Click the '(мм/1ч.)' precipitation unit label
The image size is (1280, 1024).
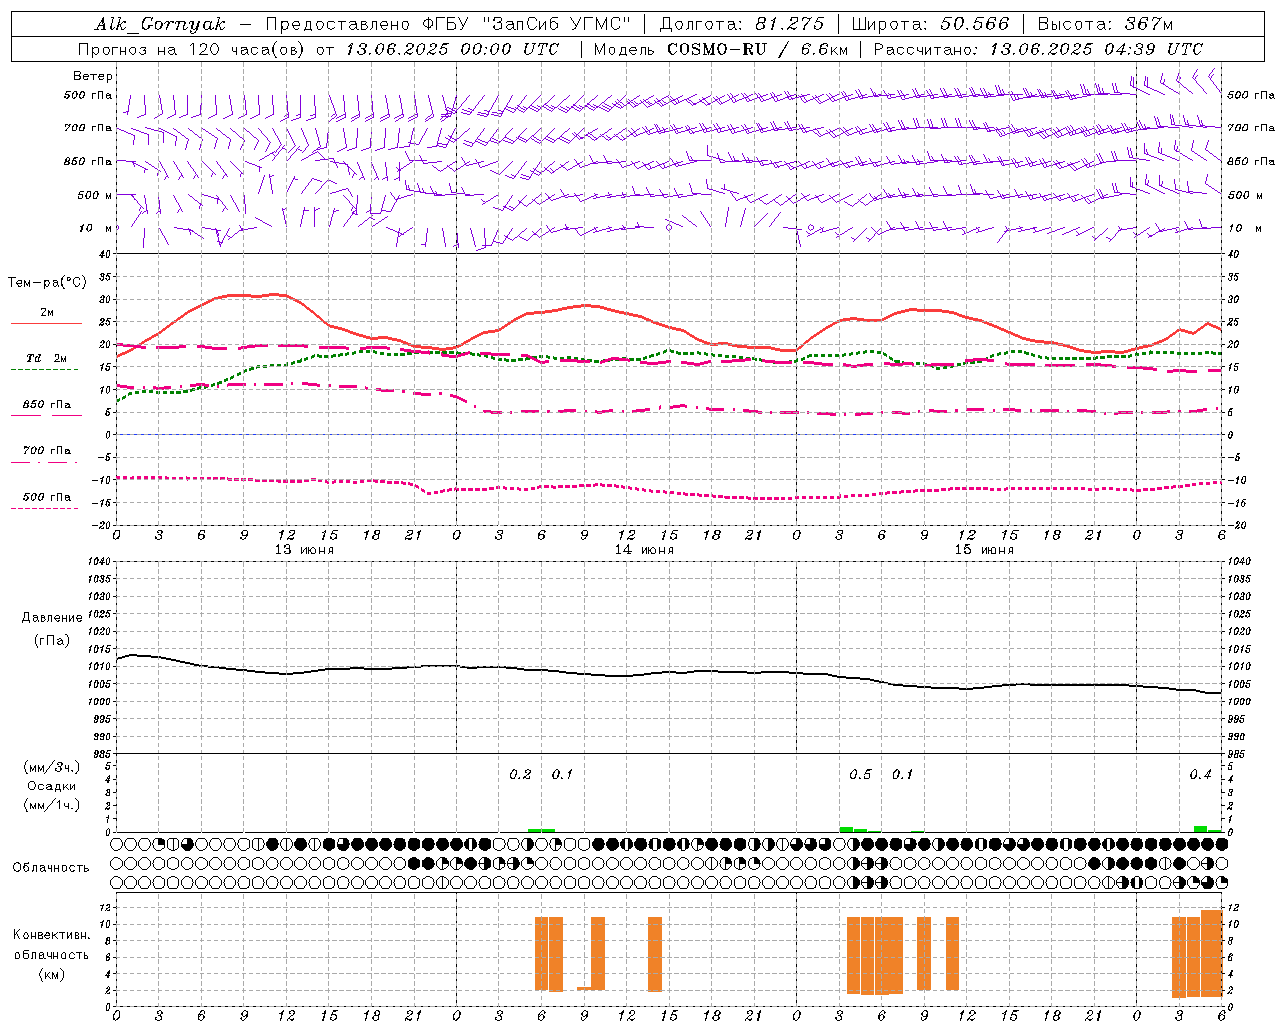pos(52,805)
